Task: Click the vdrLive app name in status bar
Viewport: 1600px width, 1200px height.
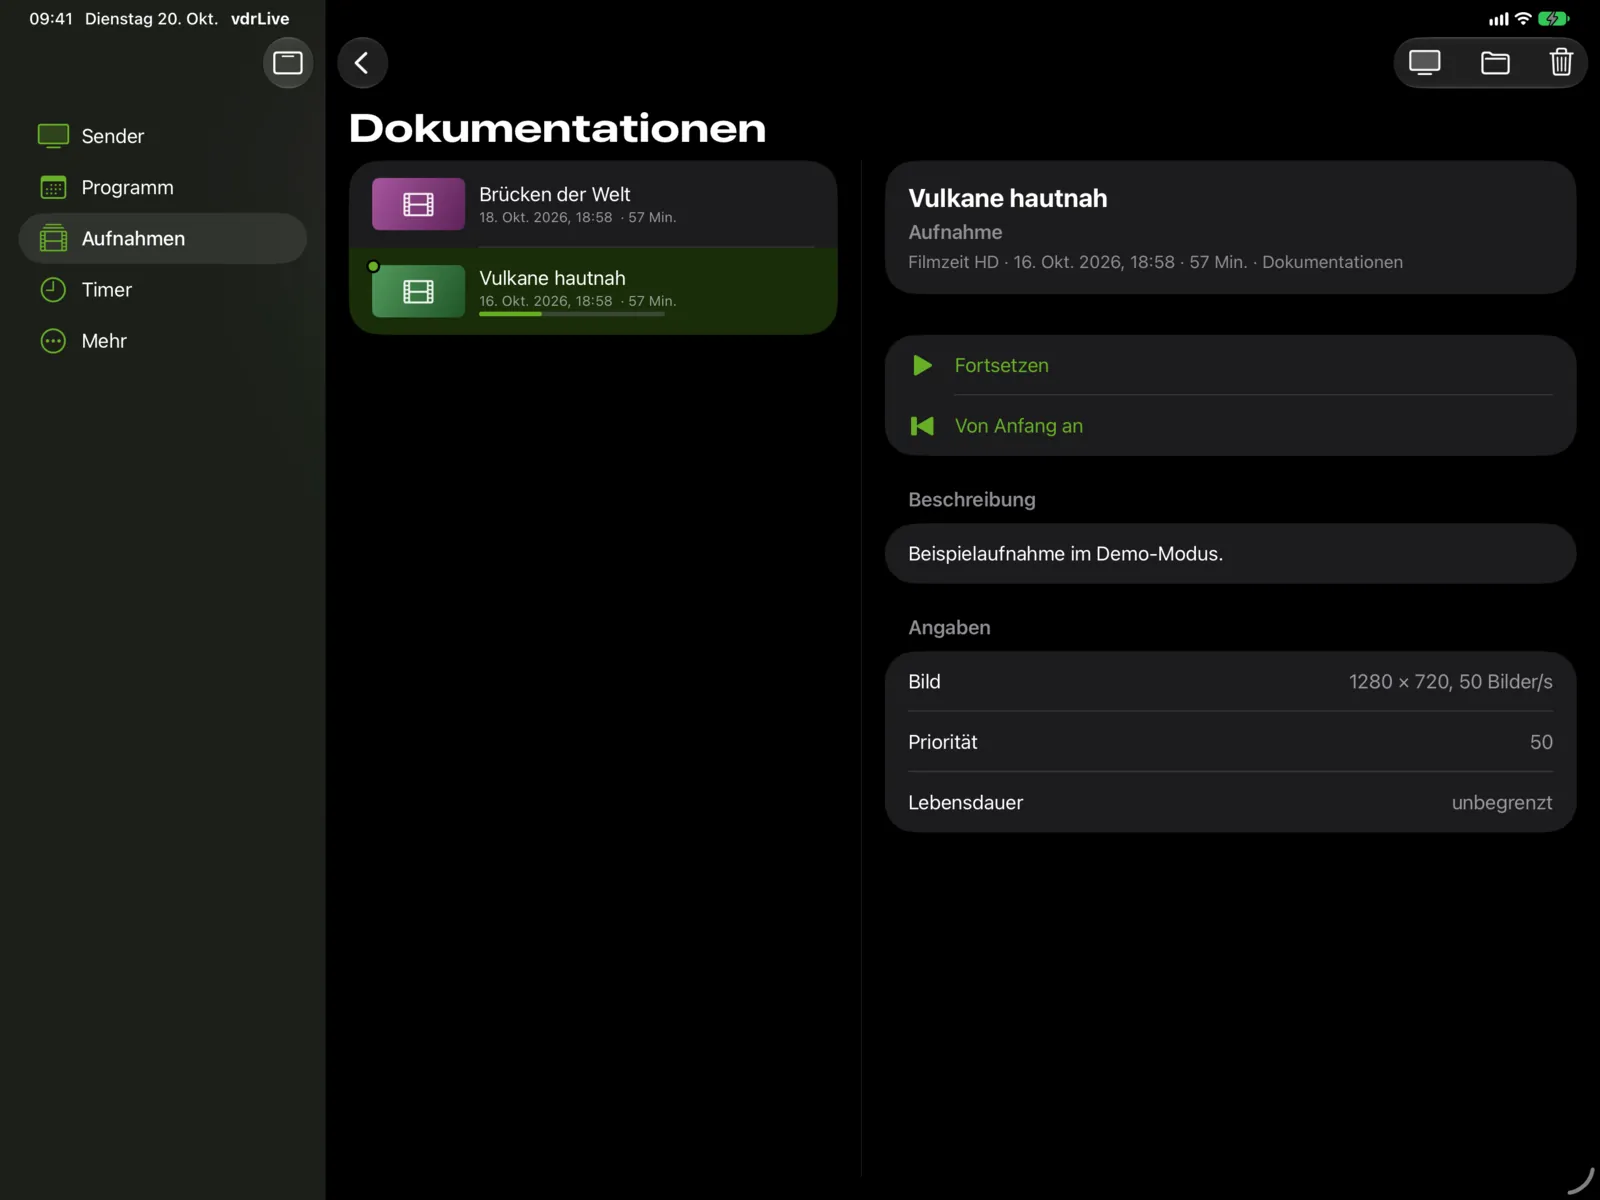Action: [x=260, y=19]
